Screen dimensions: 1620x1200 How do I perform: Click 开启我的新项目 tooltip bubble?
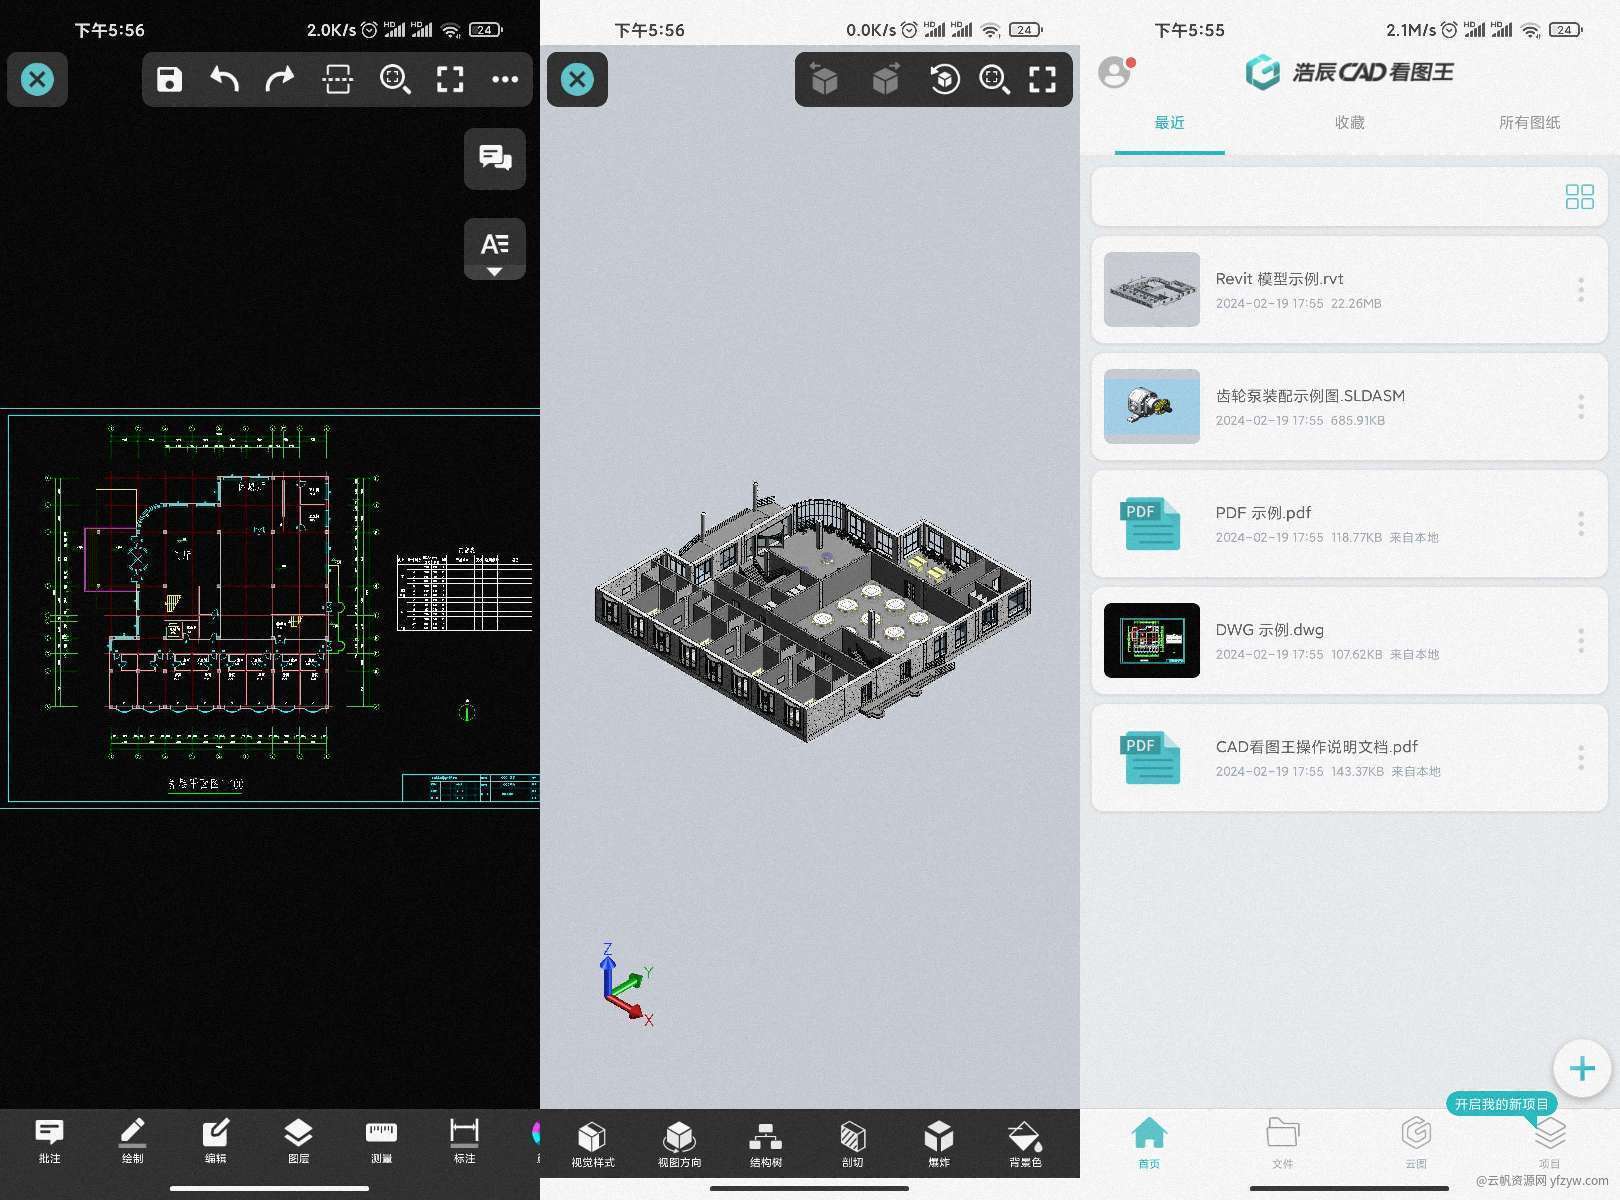coord(1501,1104)
